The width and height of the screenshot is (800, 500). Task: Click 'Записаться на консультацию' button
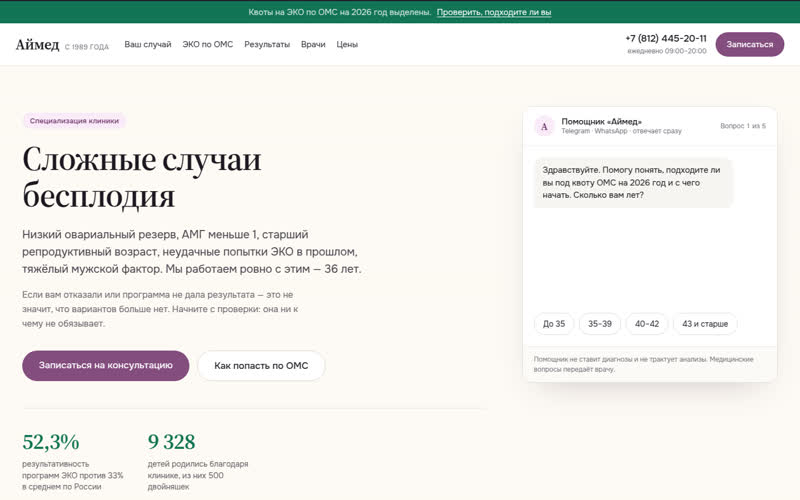tap(106, 365)
